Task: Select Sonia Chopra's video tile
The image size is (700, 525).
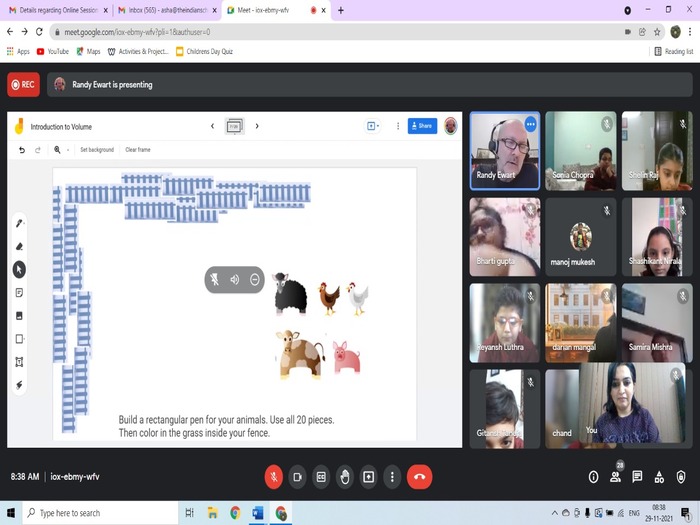Action: click(x=580, y=151)
